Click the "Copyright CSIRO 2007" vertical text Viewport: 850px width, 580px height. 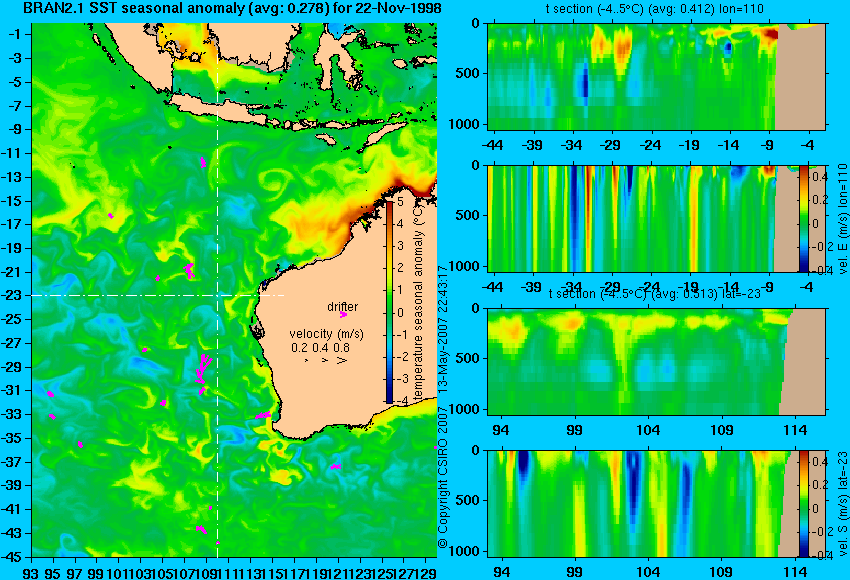click(x=443, y=477)
